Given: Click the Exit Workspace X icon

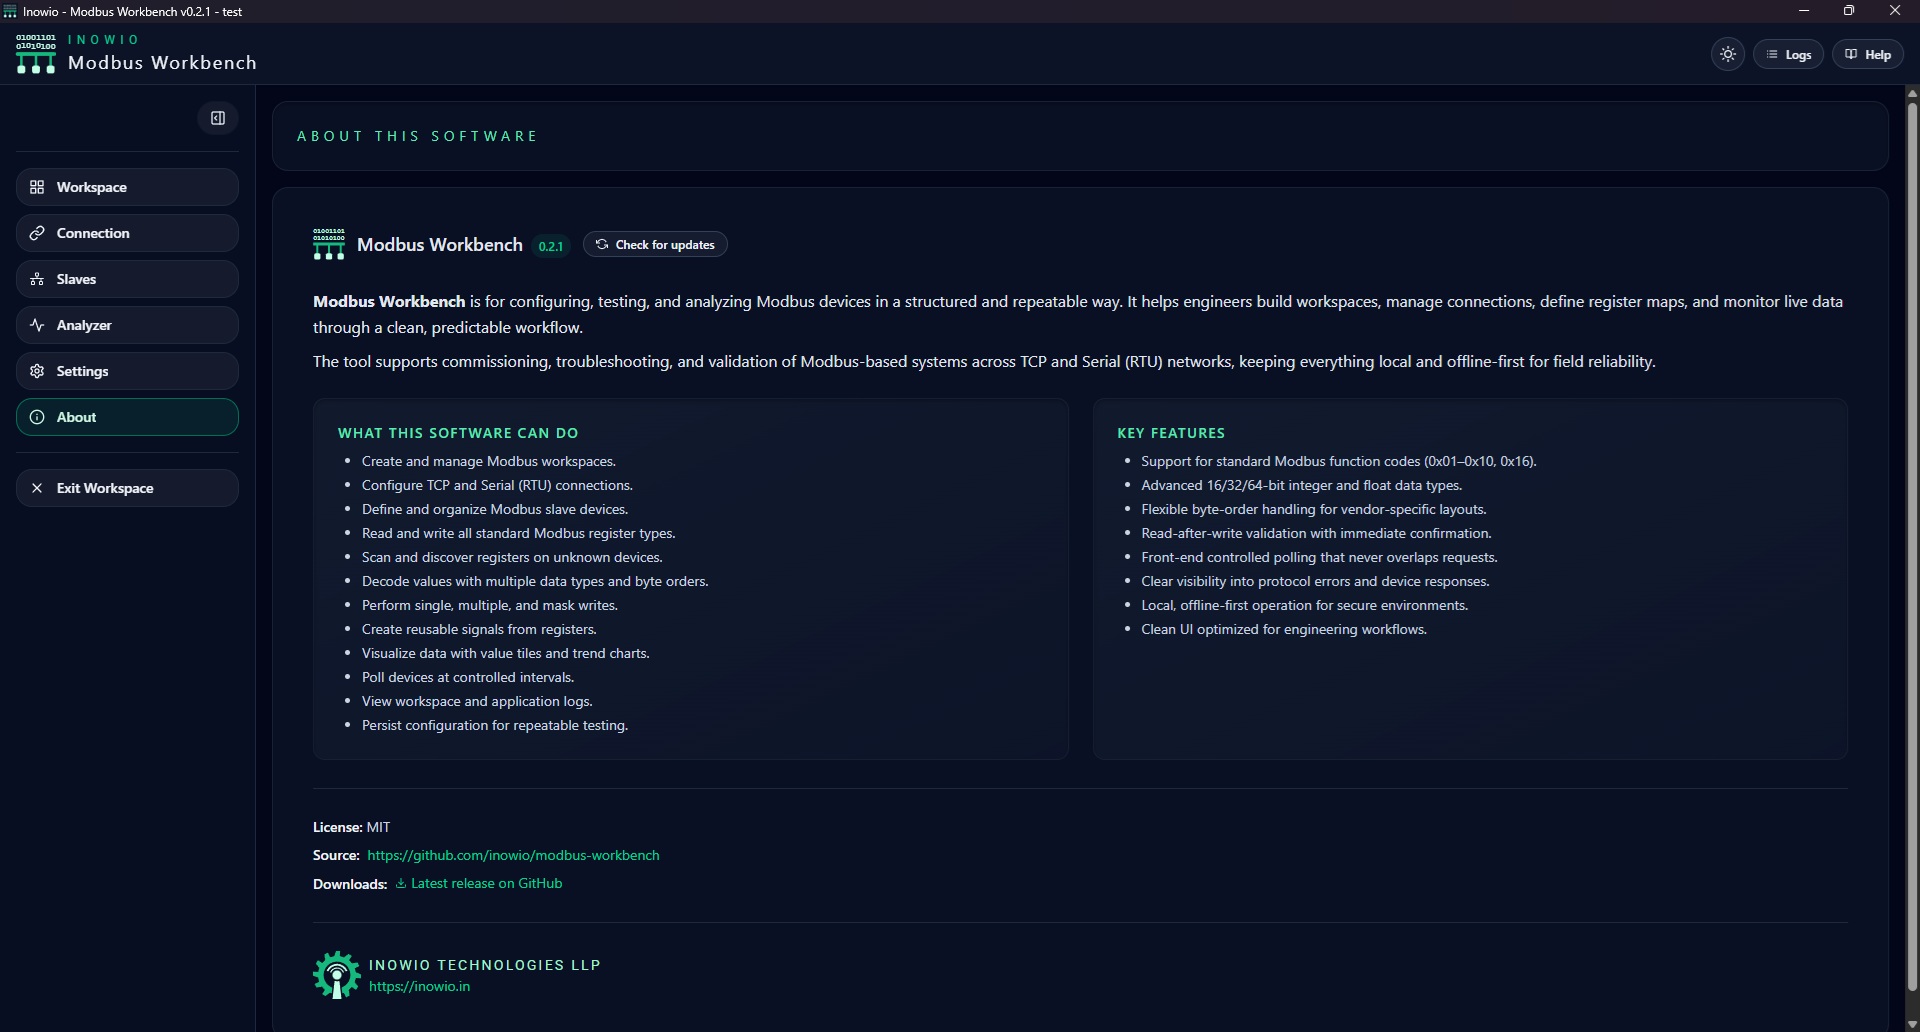Looking at the screenshot, I should [x=37, y=488].
